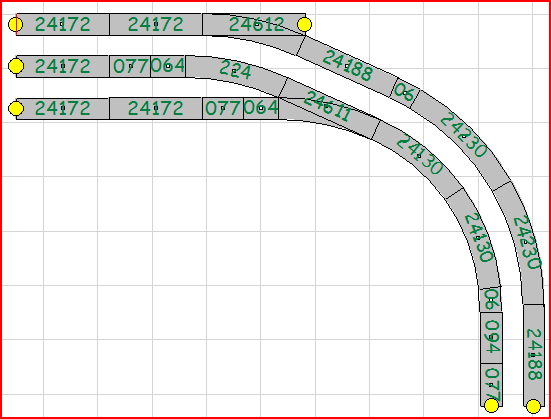Screen dimensions: 551x419
Task: Select the 06 piece on outer curve
Action: 405,93
